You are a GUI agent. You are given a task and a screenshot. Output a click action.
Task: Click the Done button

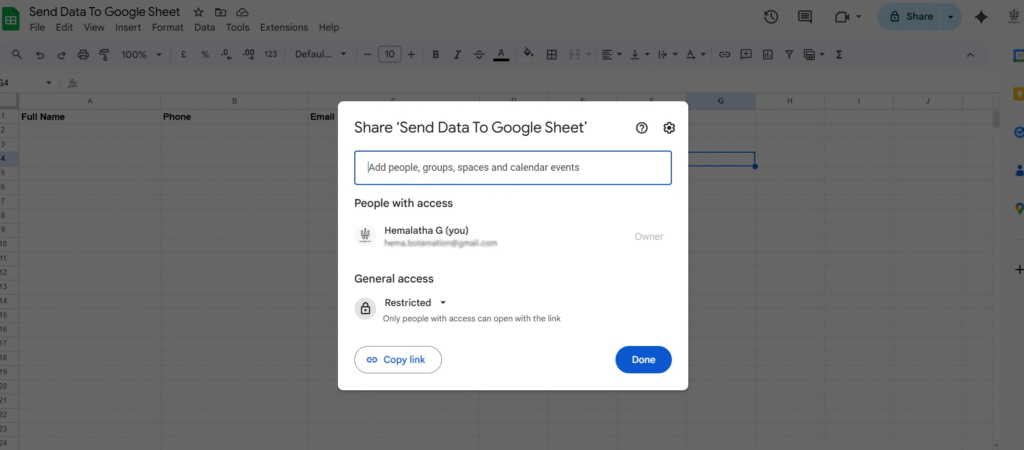pyautogui.click(x=643, y=359)
